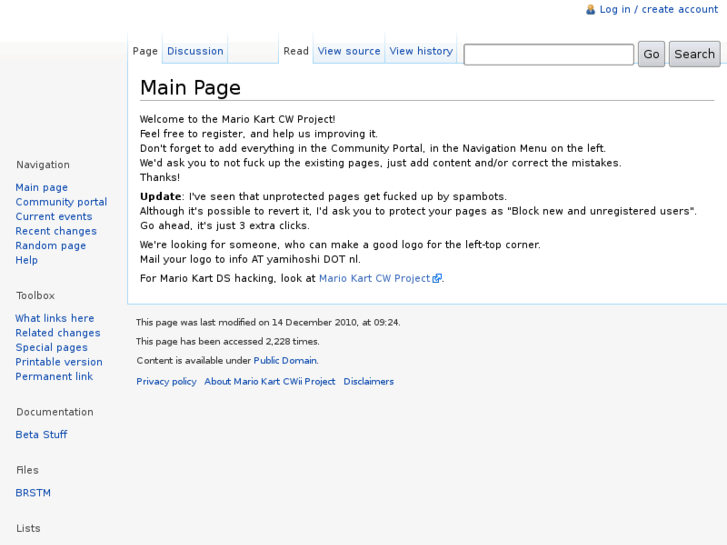Viewport: 727px width, 545px height.
Task: Click the Toolbox sidebar heading
Action: [x=35, y=295]
